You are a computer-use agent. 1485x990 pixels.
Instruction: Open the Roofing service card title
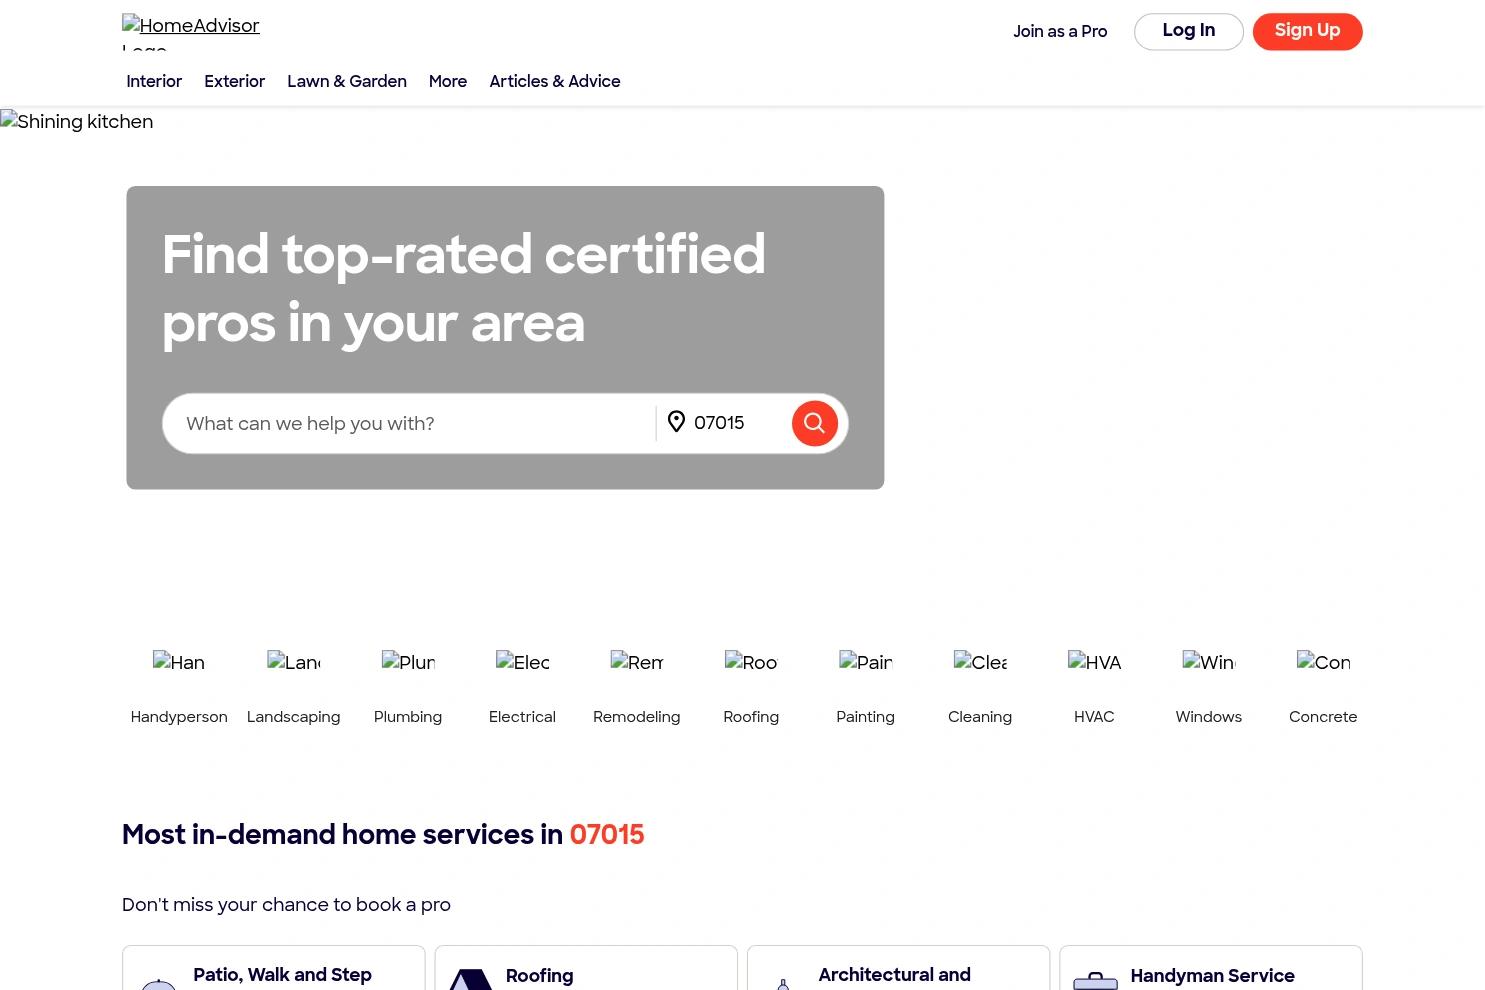(x=539, y=976)
